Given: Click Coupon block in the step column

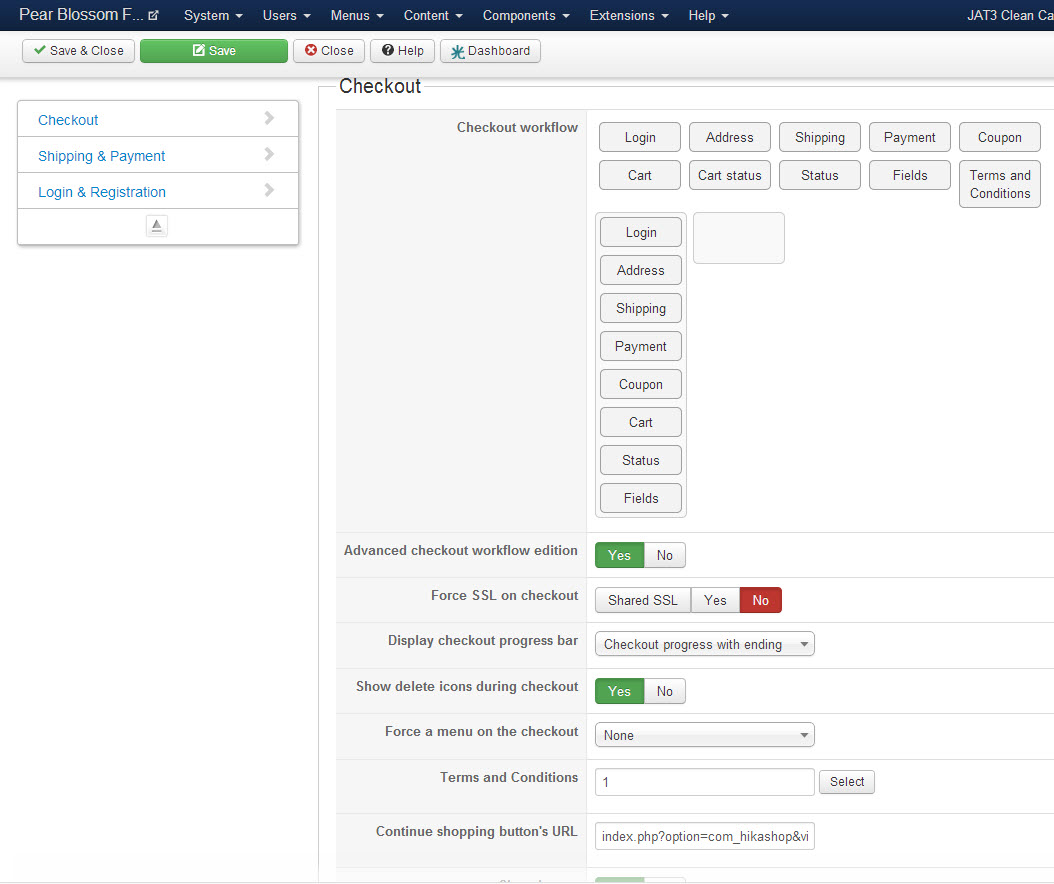Looking at the screenshot, I should click(641, 384).
